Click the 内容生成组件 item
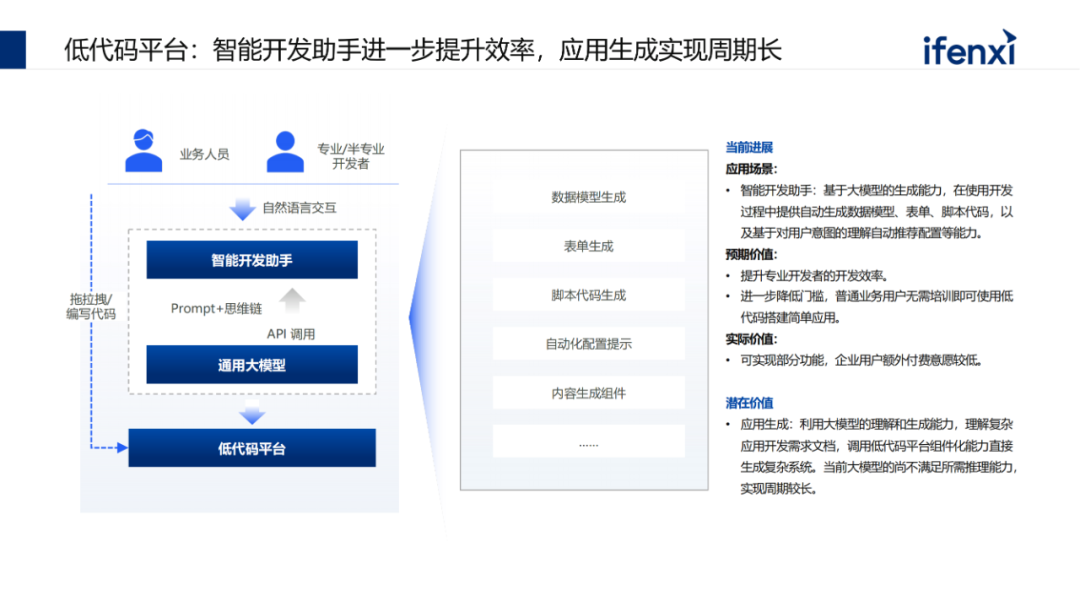The height and width of the screenshot is (607, 1080). (x=589, y=393)
